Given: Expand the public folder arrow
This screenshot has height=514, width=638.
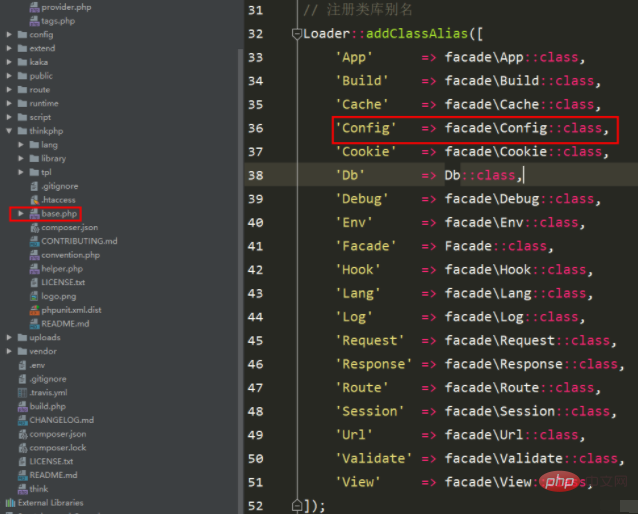Looking at the screenshot, I should click(9, 76).
